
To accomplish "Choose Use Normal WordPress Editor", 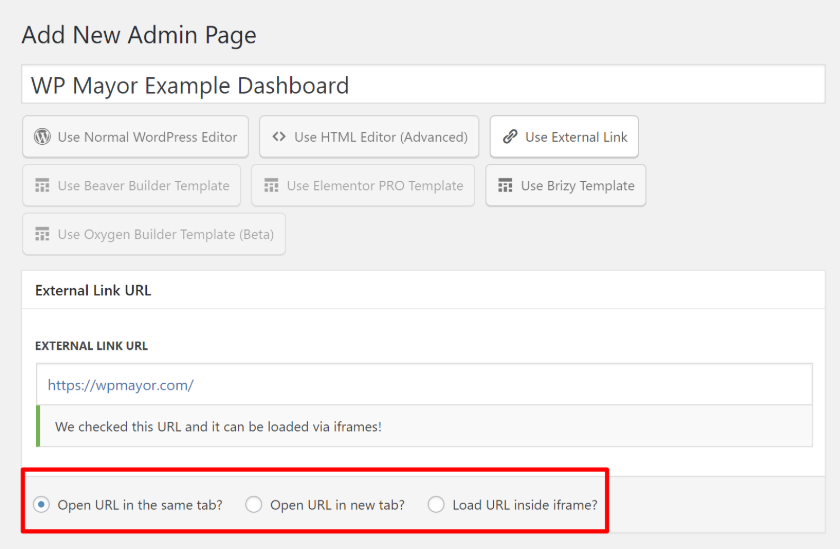I will [136, 137].
